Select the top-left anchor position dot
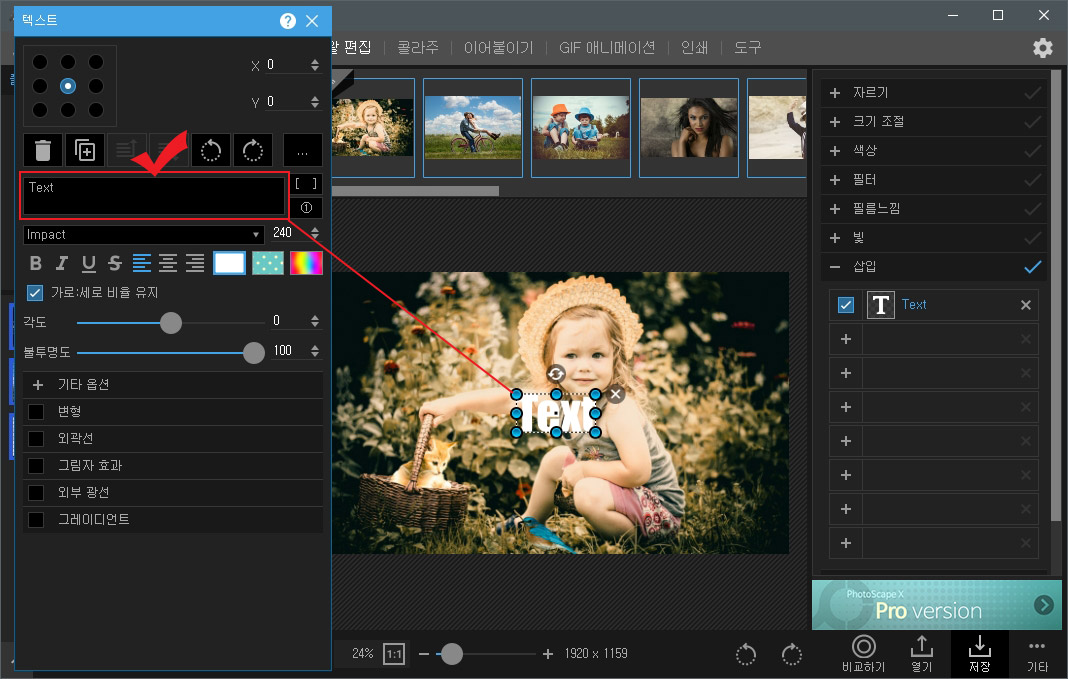The height and width of the screenshot is (679, 1068). click(40, 62)
